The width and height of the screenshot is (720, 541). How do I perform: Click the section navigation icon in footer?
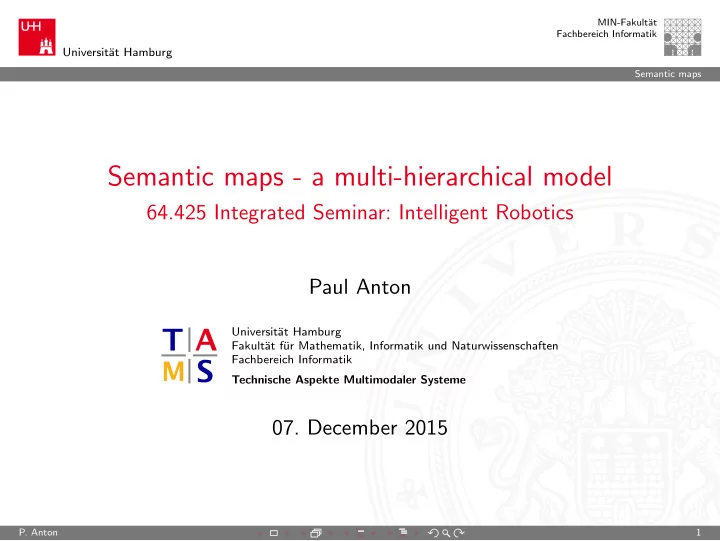point(403,532)
